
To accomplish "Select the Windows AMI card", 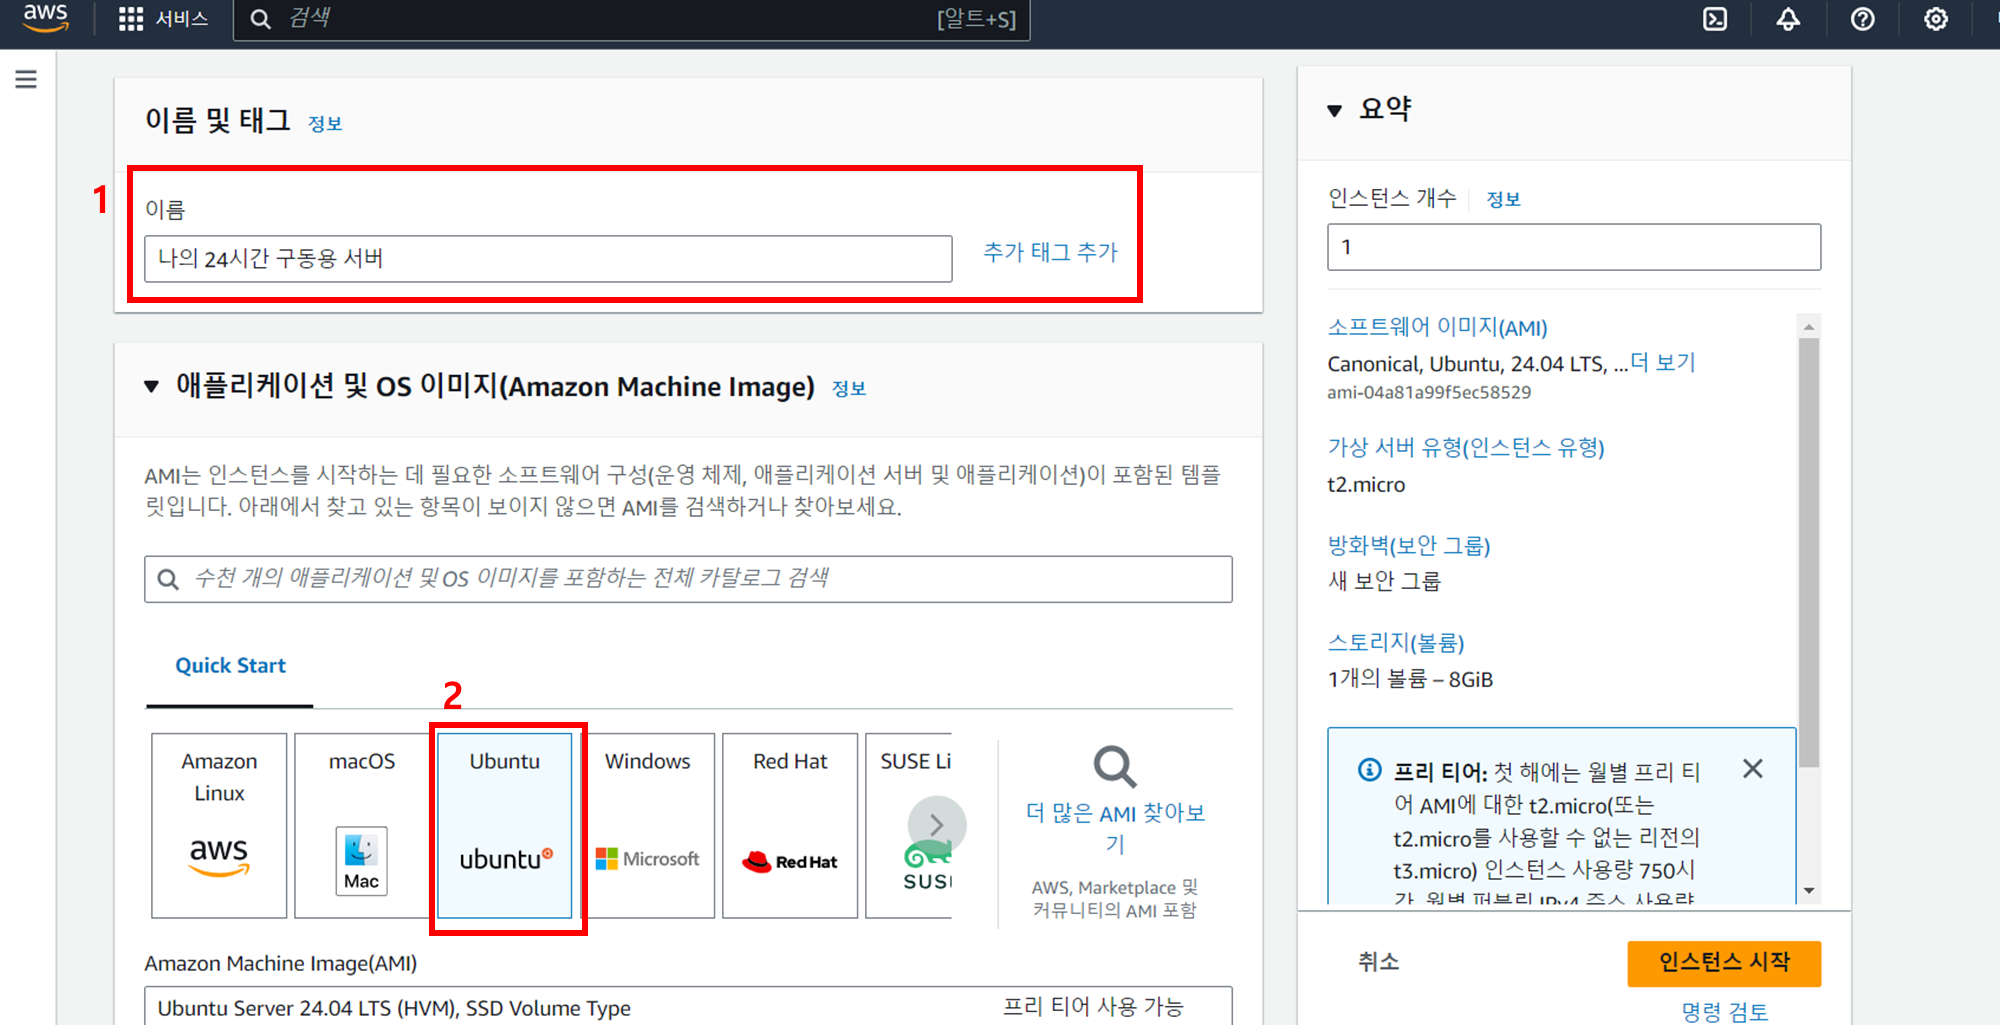I will (x=648, y=825).
